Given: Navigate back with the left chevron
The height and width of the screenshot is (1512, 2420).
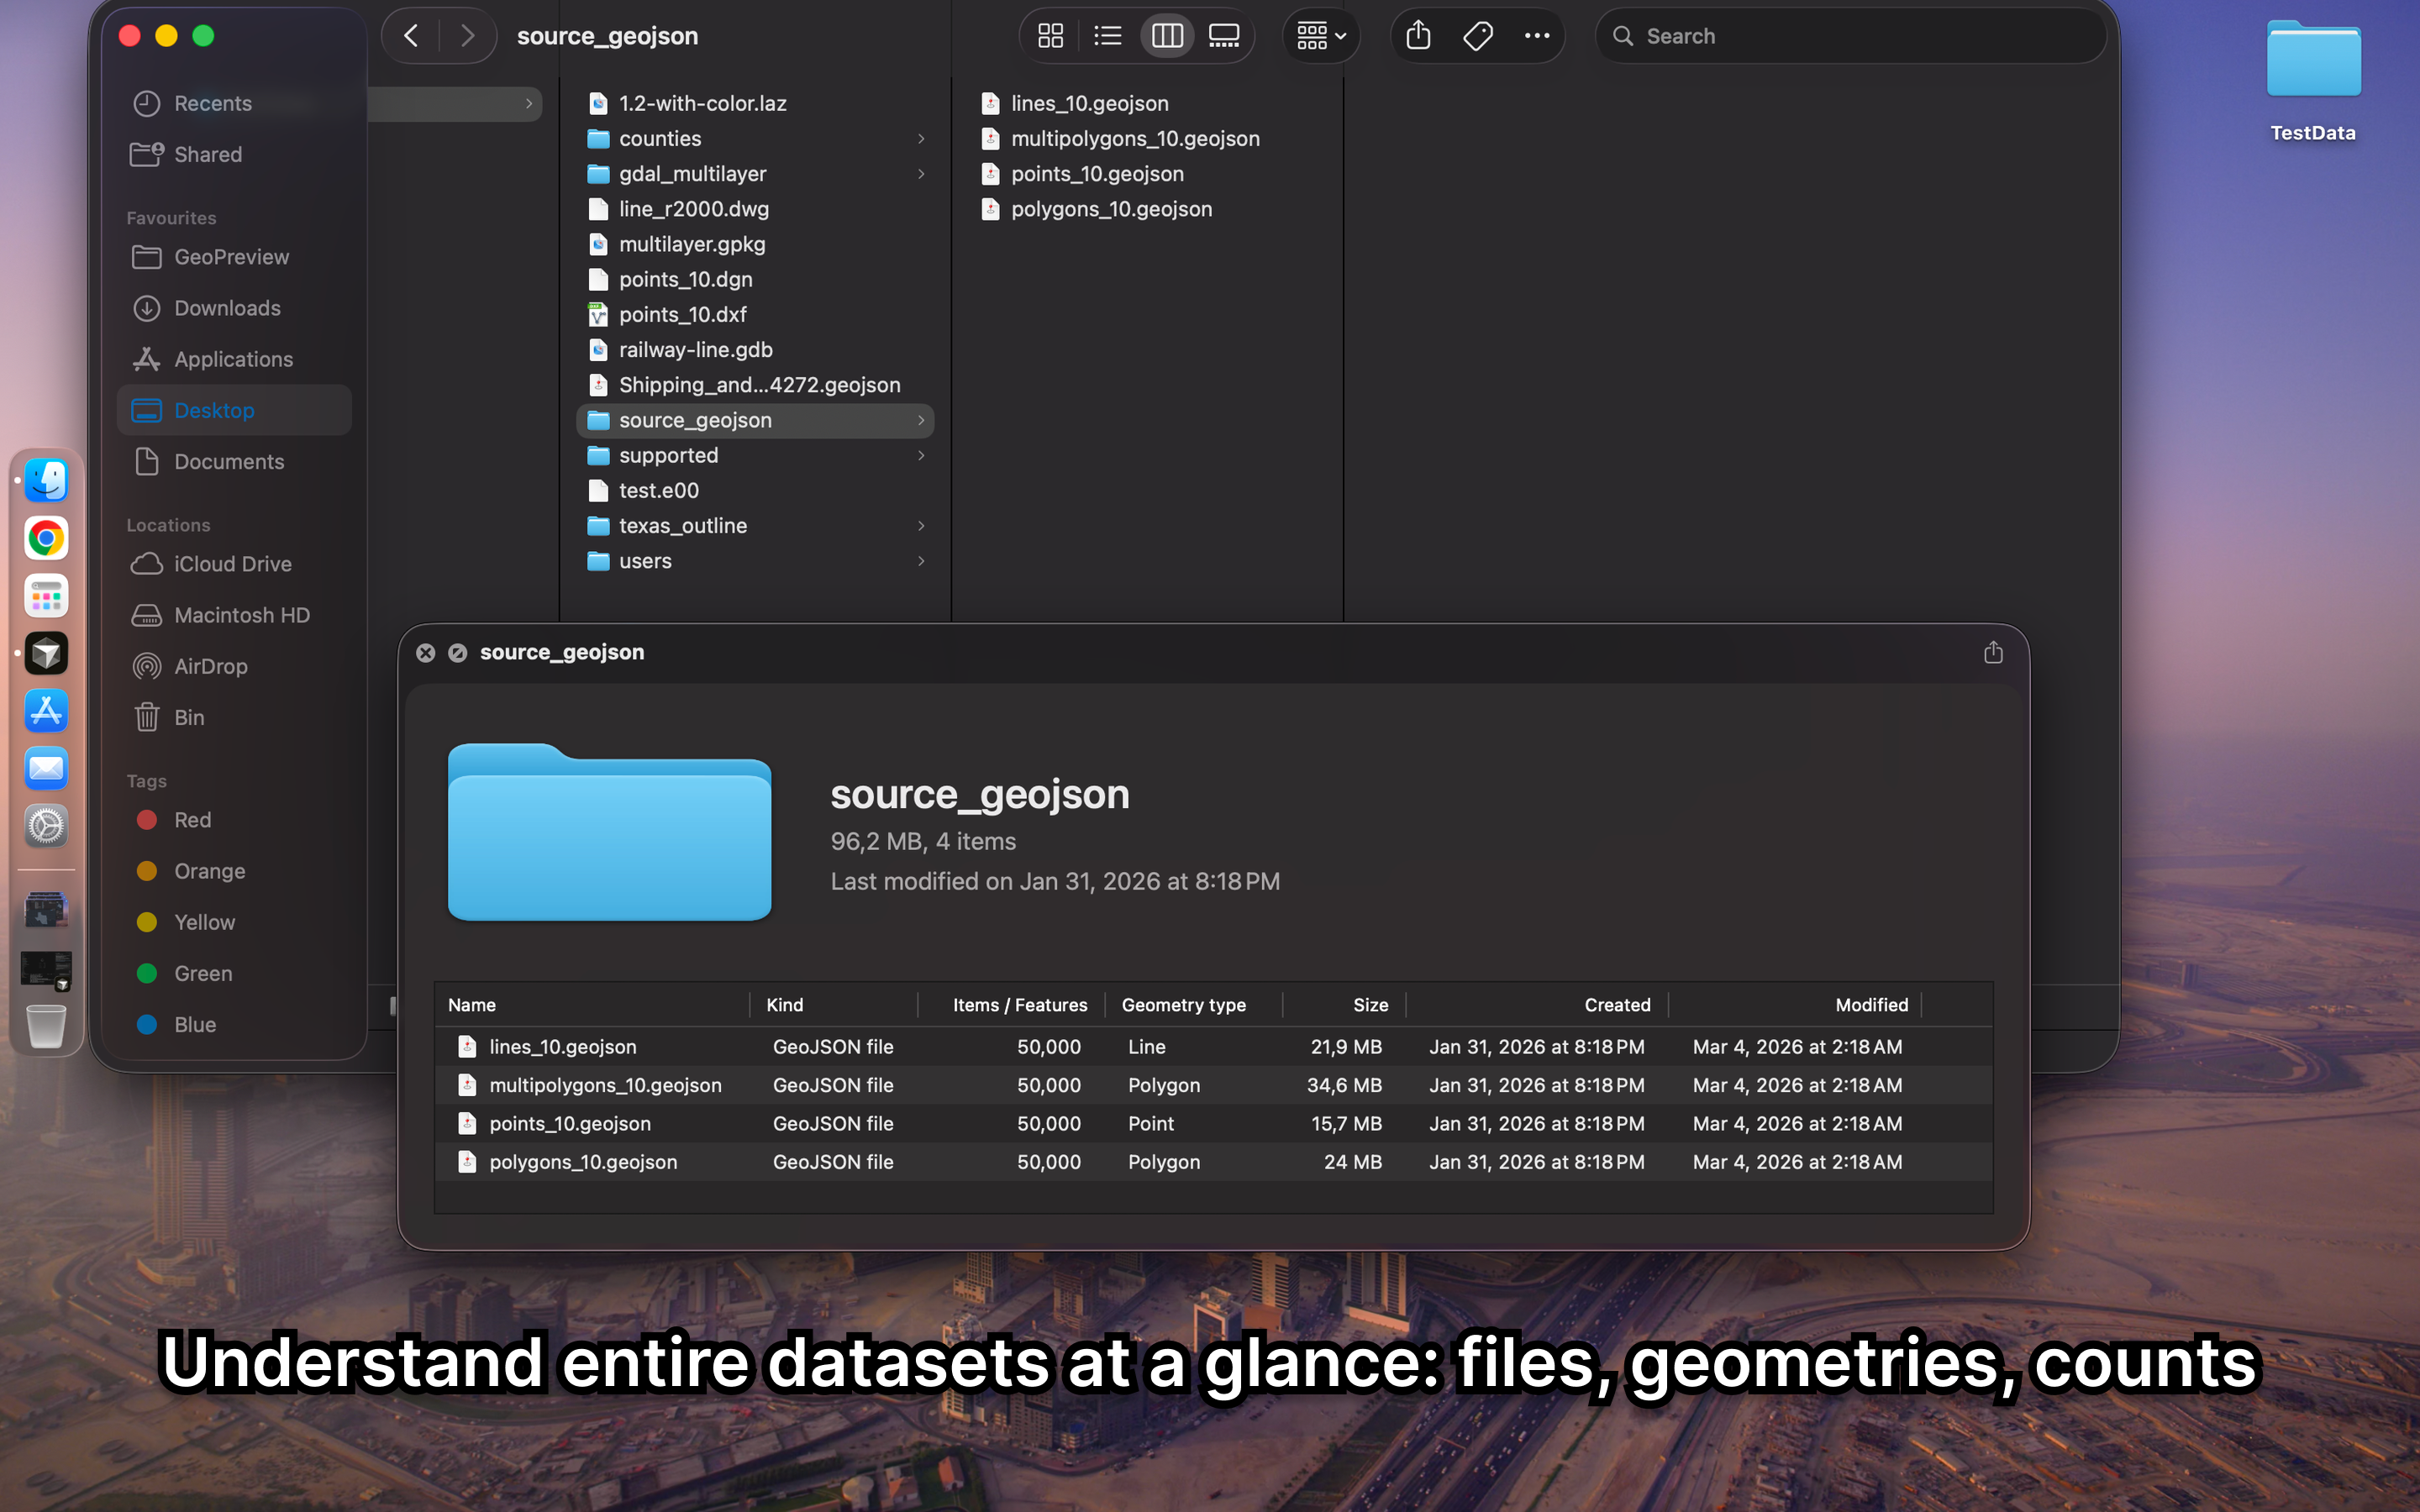Looking at the screenshot, I should tap(411, 36).
